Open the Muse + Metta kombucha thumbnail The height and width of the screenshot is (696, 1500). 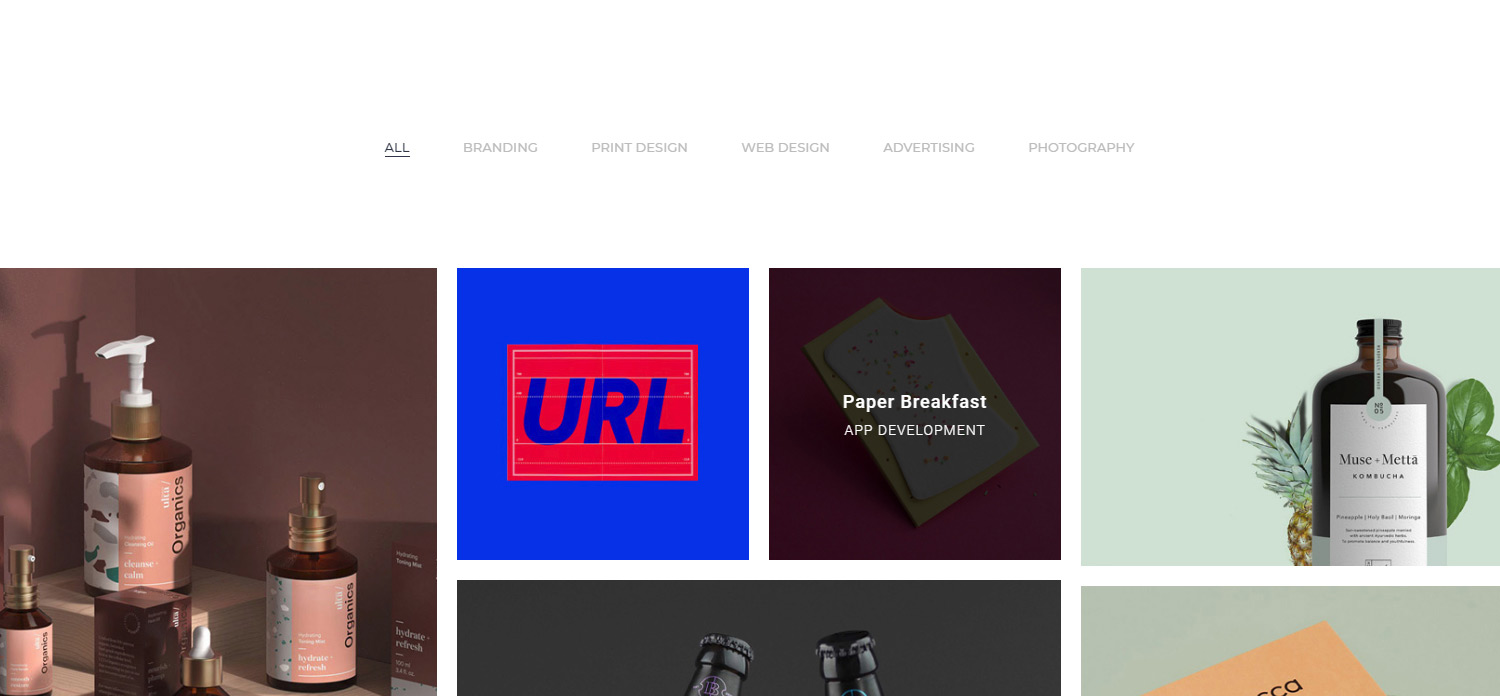1290,417
